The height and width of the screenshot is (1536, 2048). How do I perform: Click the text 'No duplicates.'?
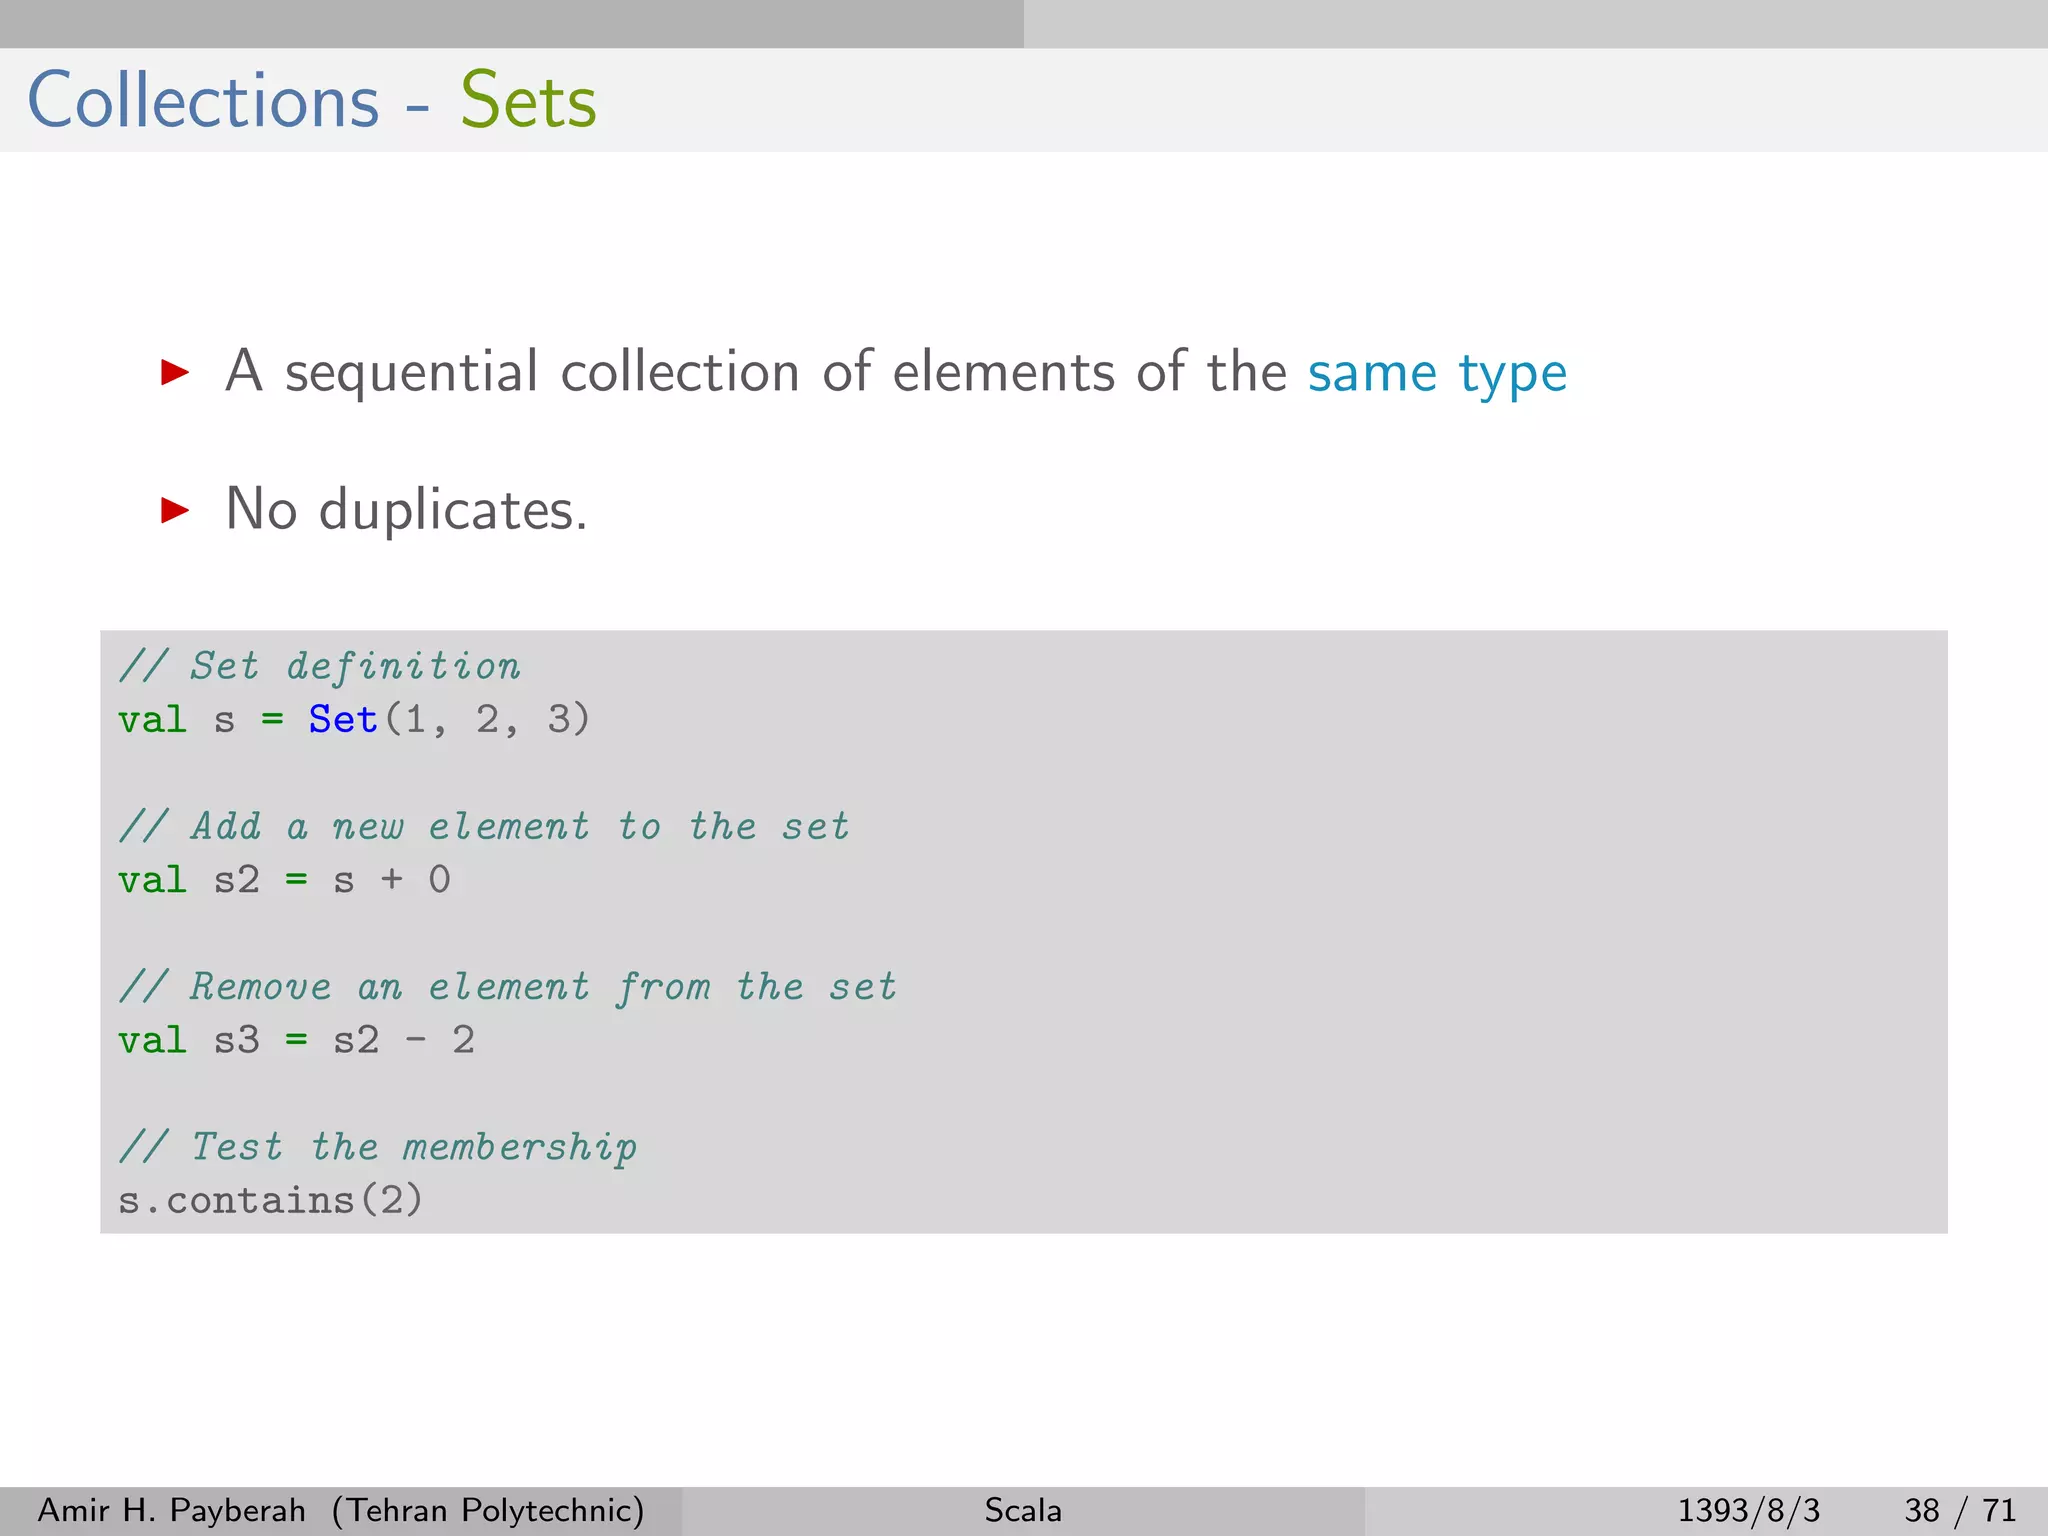click(406, 510)
